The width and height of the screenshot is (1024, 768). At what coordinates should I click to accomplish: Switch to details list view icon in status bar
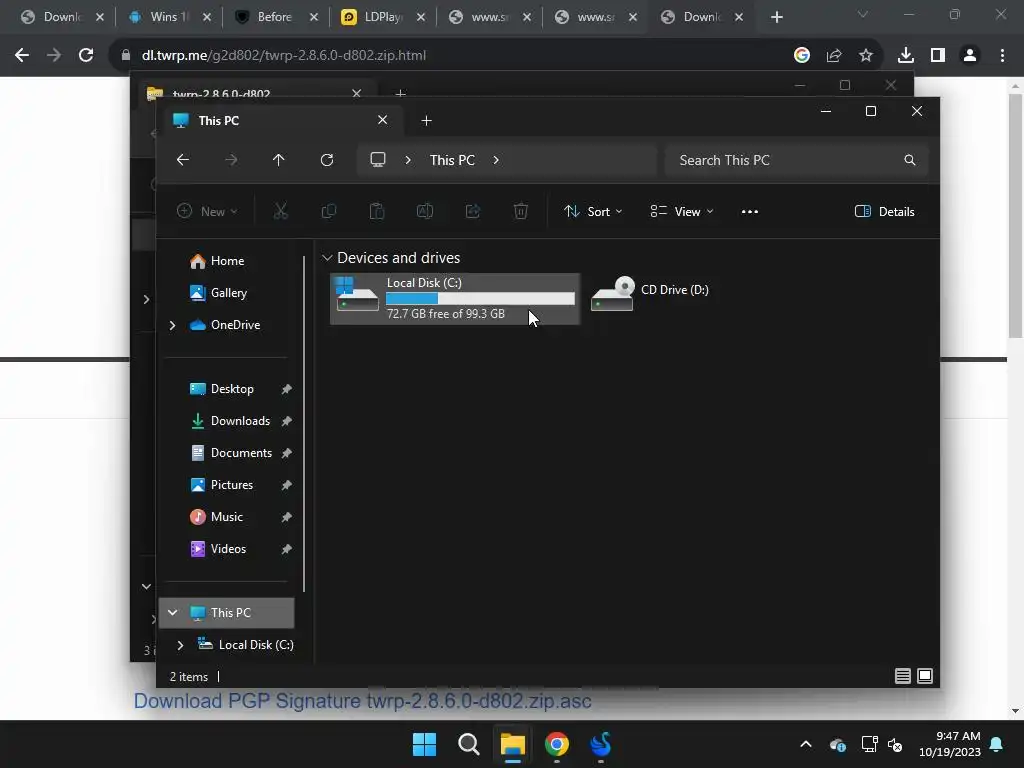tap(903, 676)
